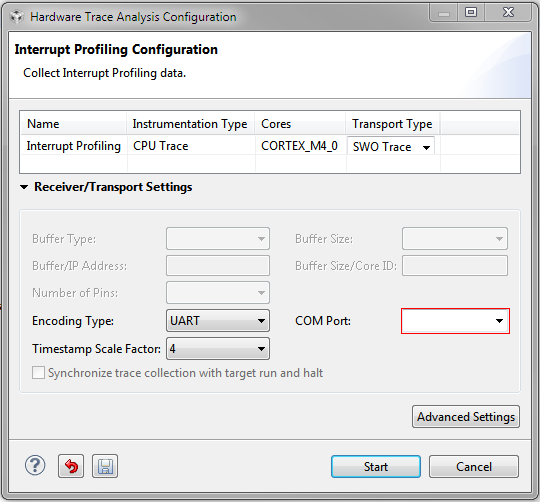Click the Buffer Size/Core ID input field
The width and height of the screenshot is (540, 502).
455,265
